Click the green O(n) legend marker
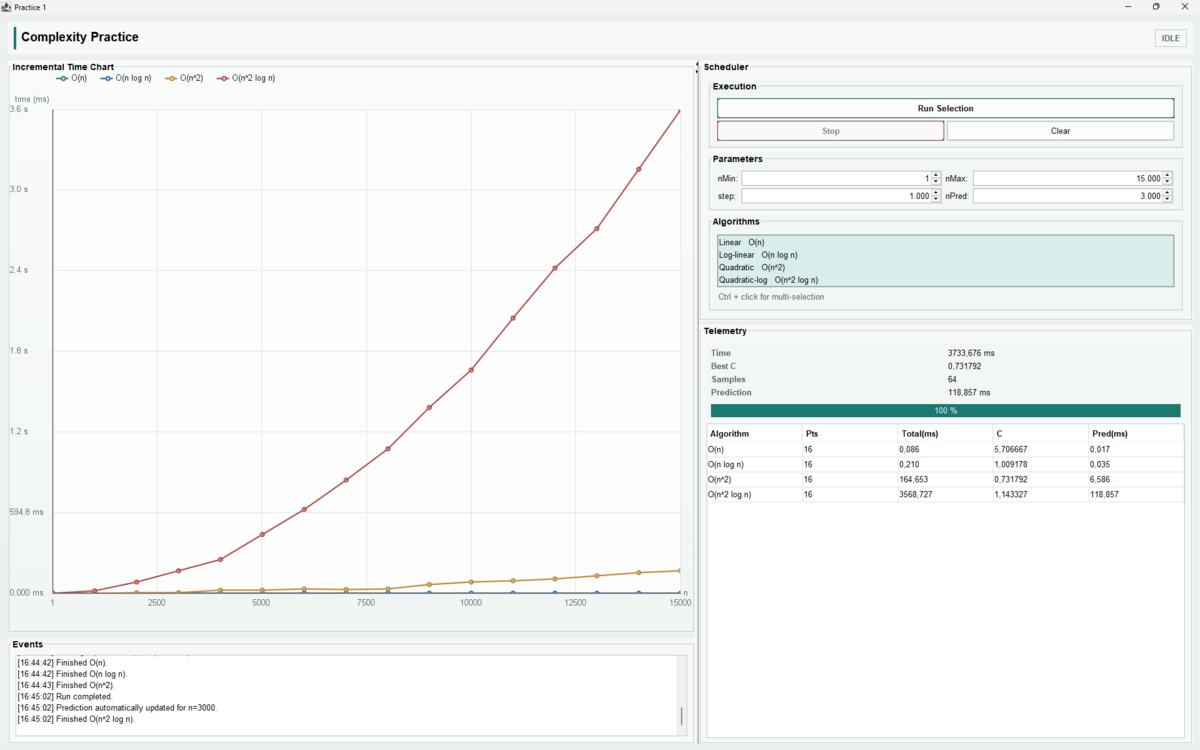This screenshot has height=750, width=1200. [62, 78]
